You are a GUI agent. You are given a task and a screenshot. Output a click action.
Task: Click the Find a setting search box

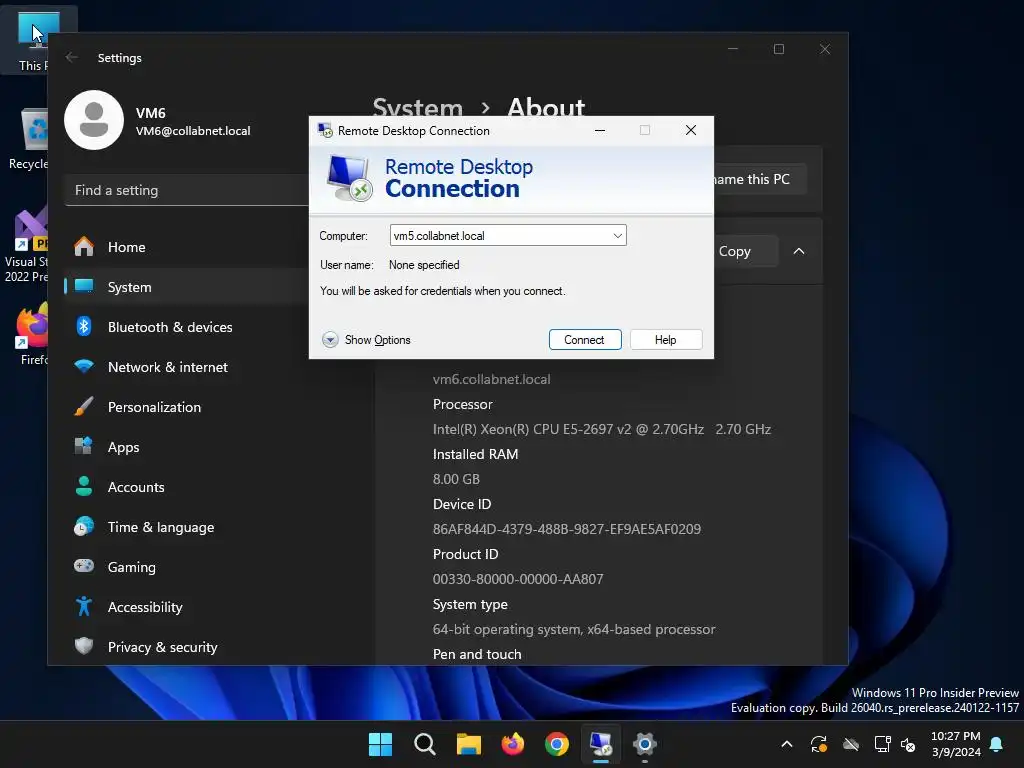pos(187,190)
